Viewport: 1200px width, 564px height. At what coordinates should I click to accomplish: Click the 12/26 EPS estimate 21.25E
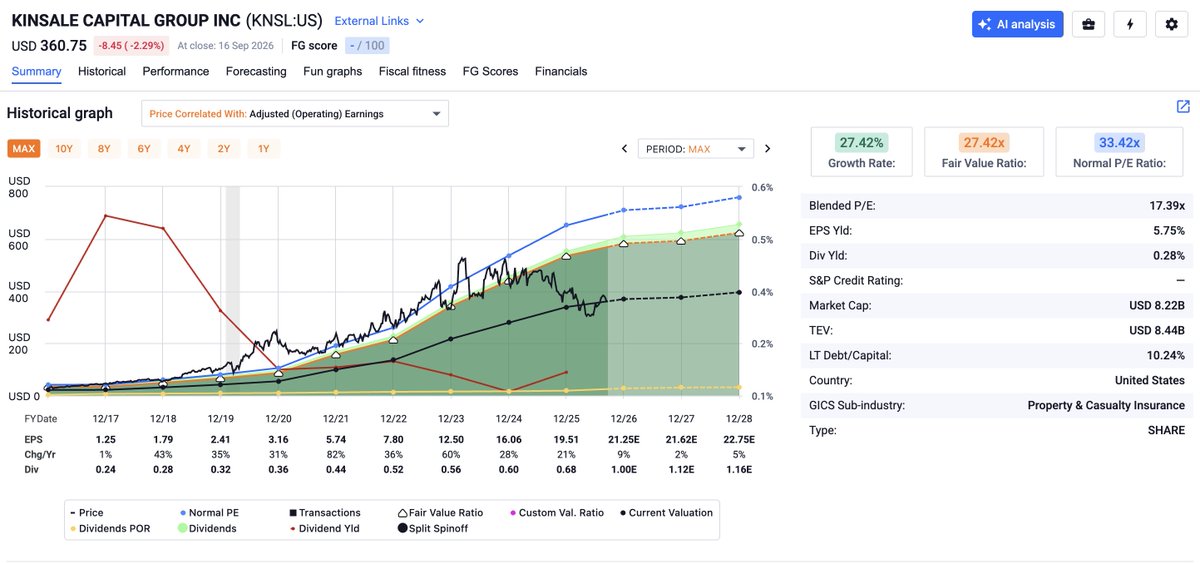(623, 439)
